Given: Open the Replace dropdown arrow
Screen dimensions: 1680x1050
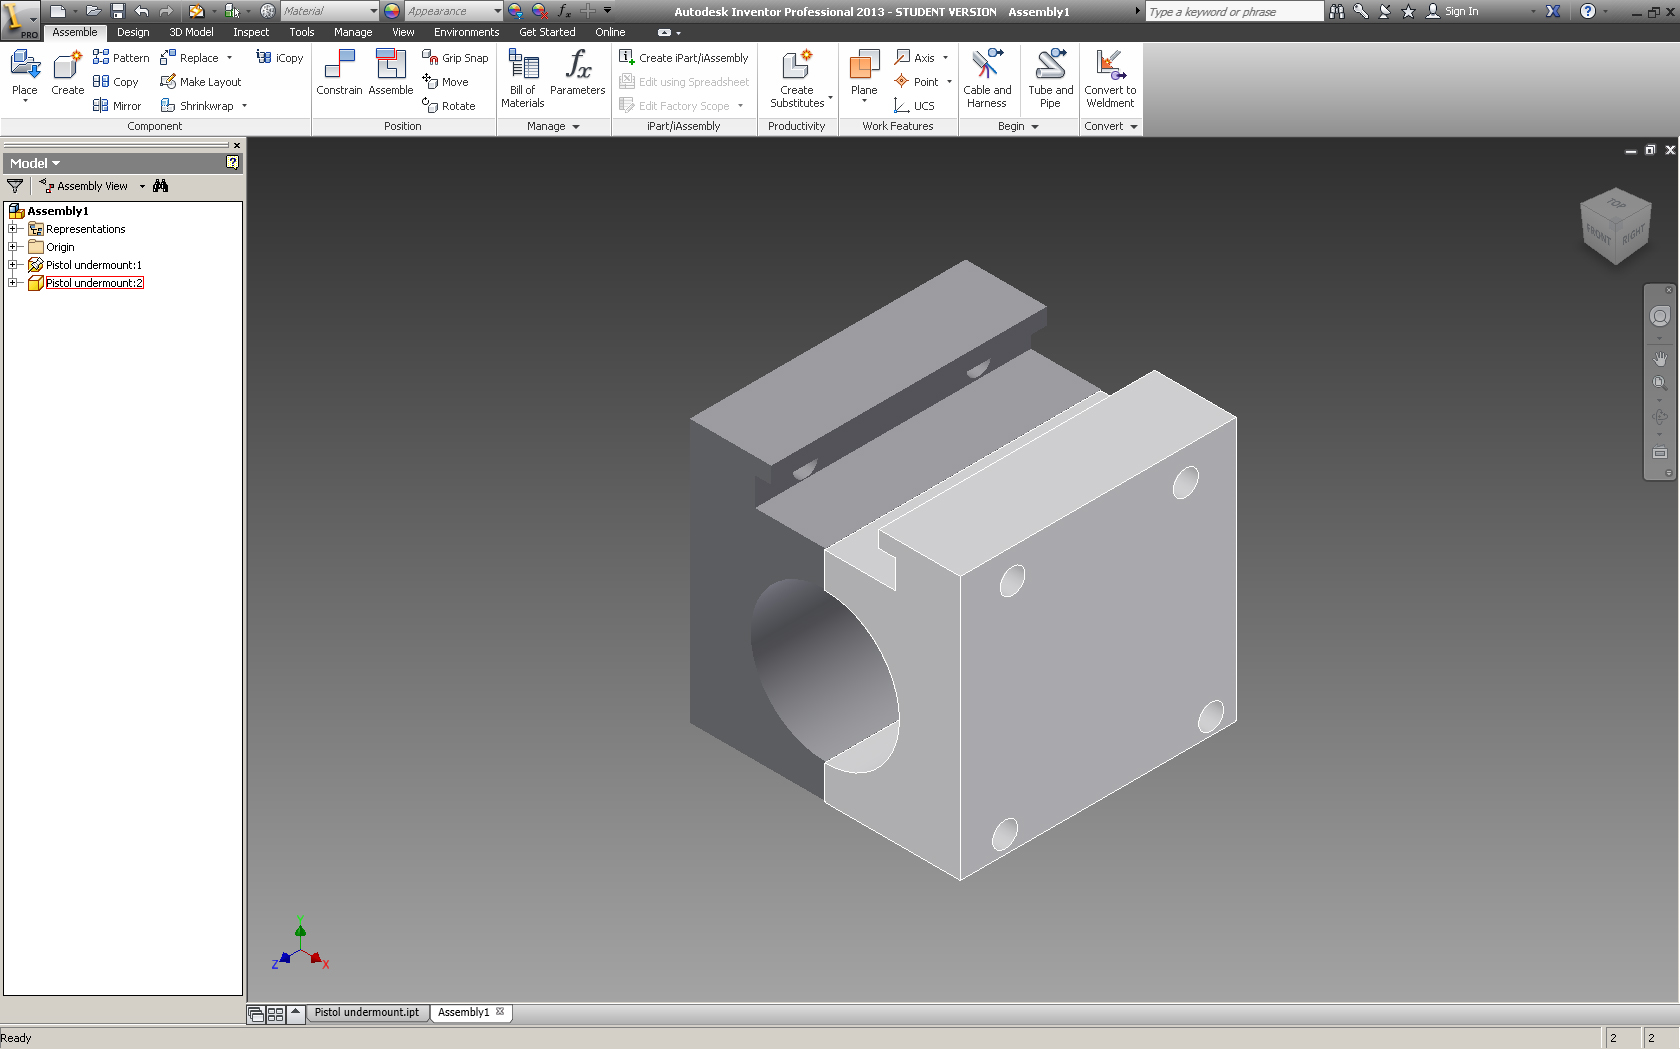Looking at the screenshot, I should pos(229,58).
